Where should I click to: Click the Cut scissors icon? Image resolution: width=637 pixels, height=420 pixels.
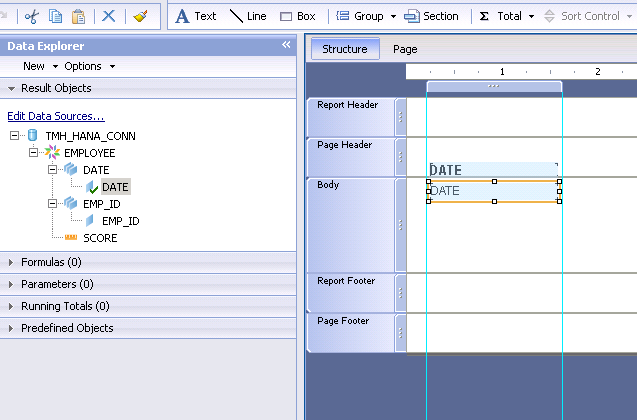(x=32, y=16)
